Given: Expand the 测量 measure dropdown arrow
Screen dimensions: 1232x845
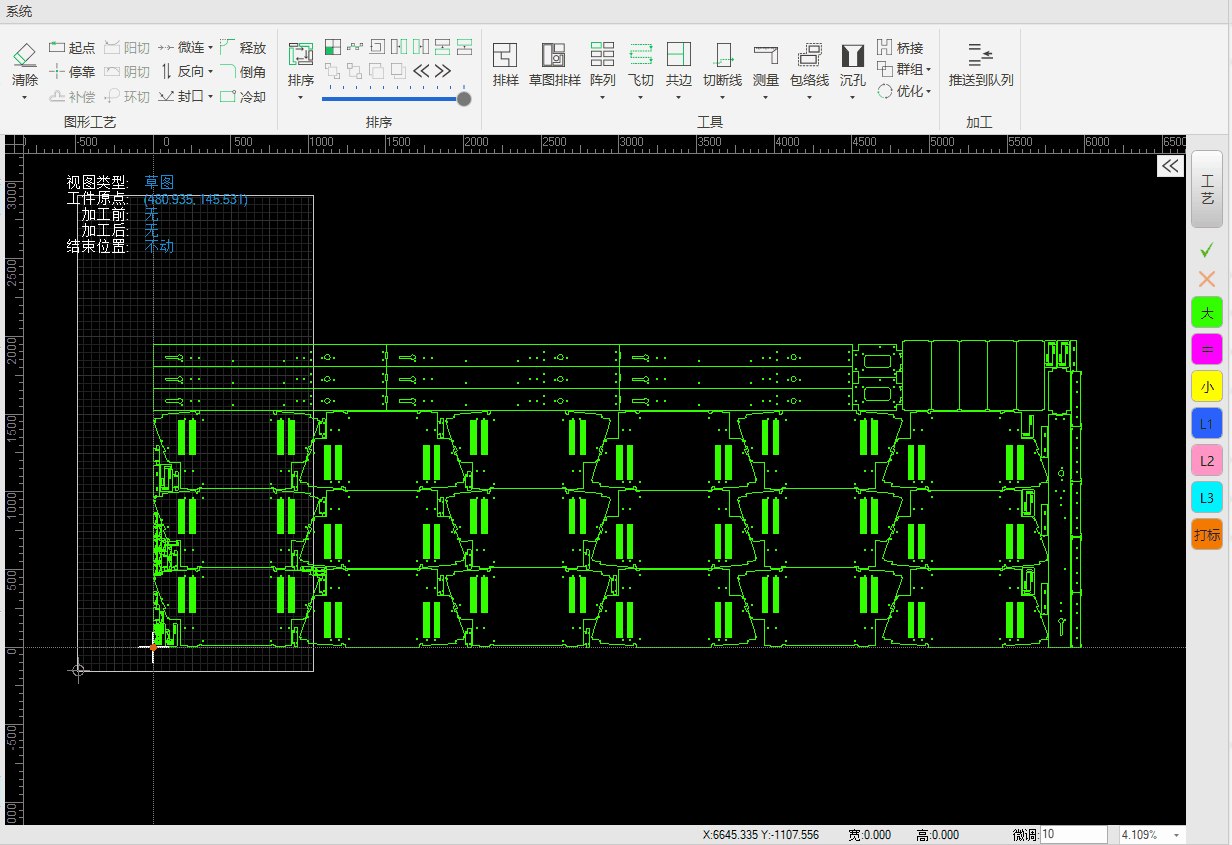Looking at the screenshot, I should tap(766, 98).
